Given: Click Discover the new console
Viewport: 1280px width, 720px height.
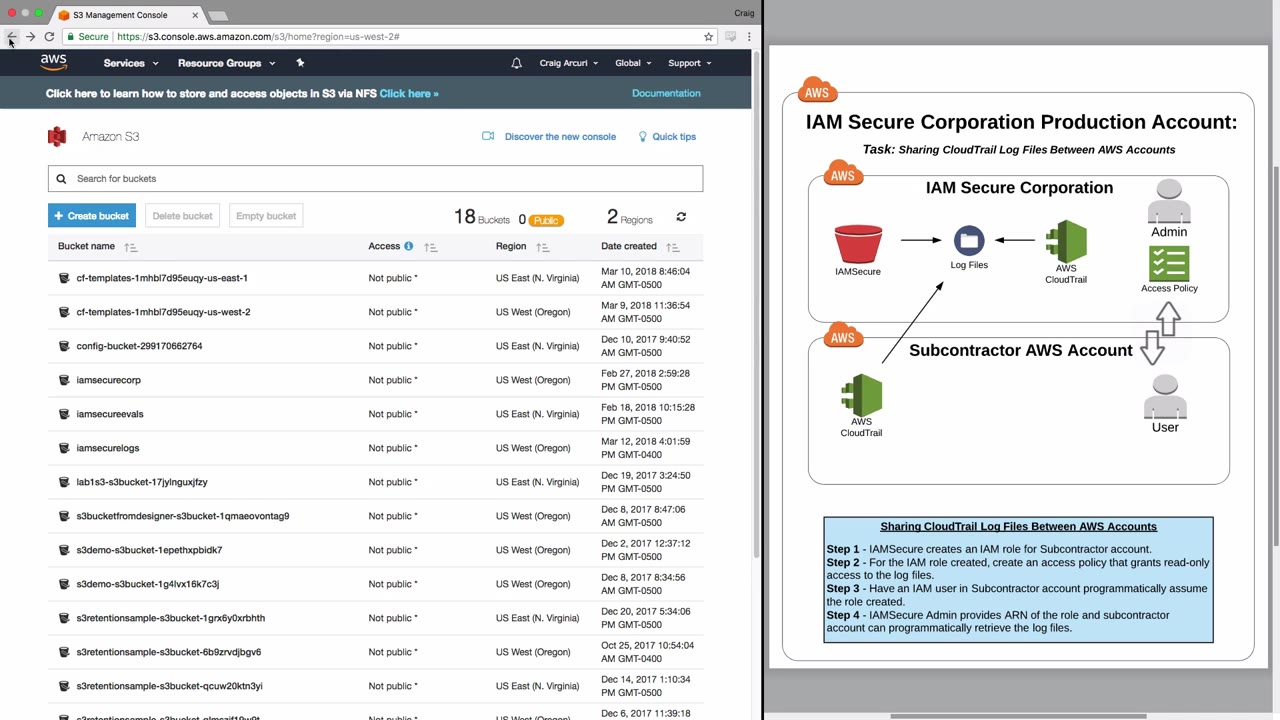Looking at the screenshot, I should point(560,137).
